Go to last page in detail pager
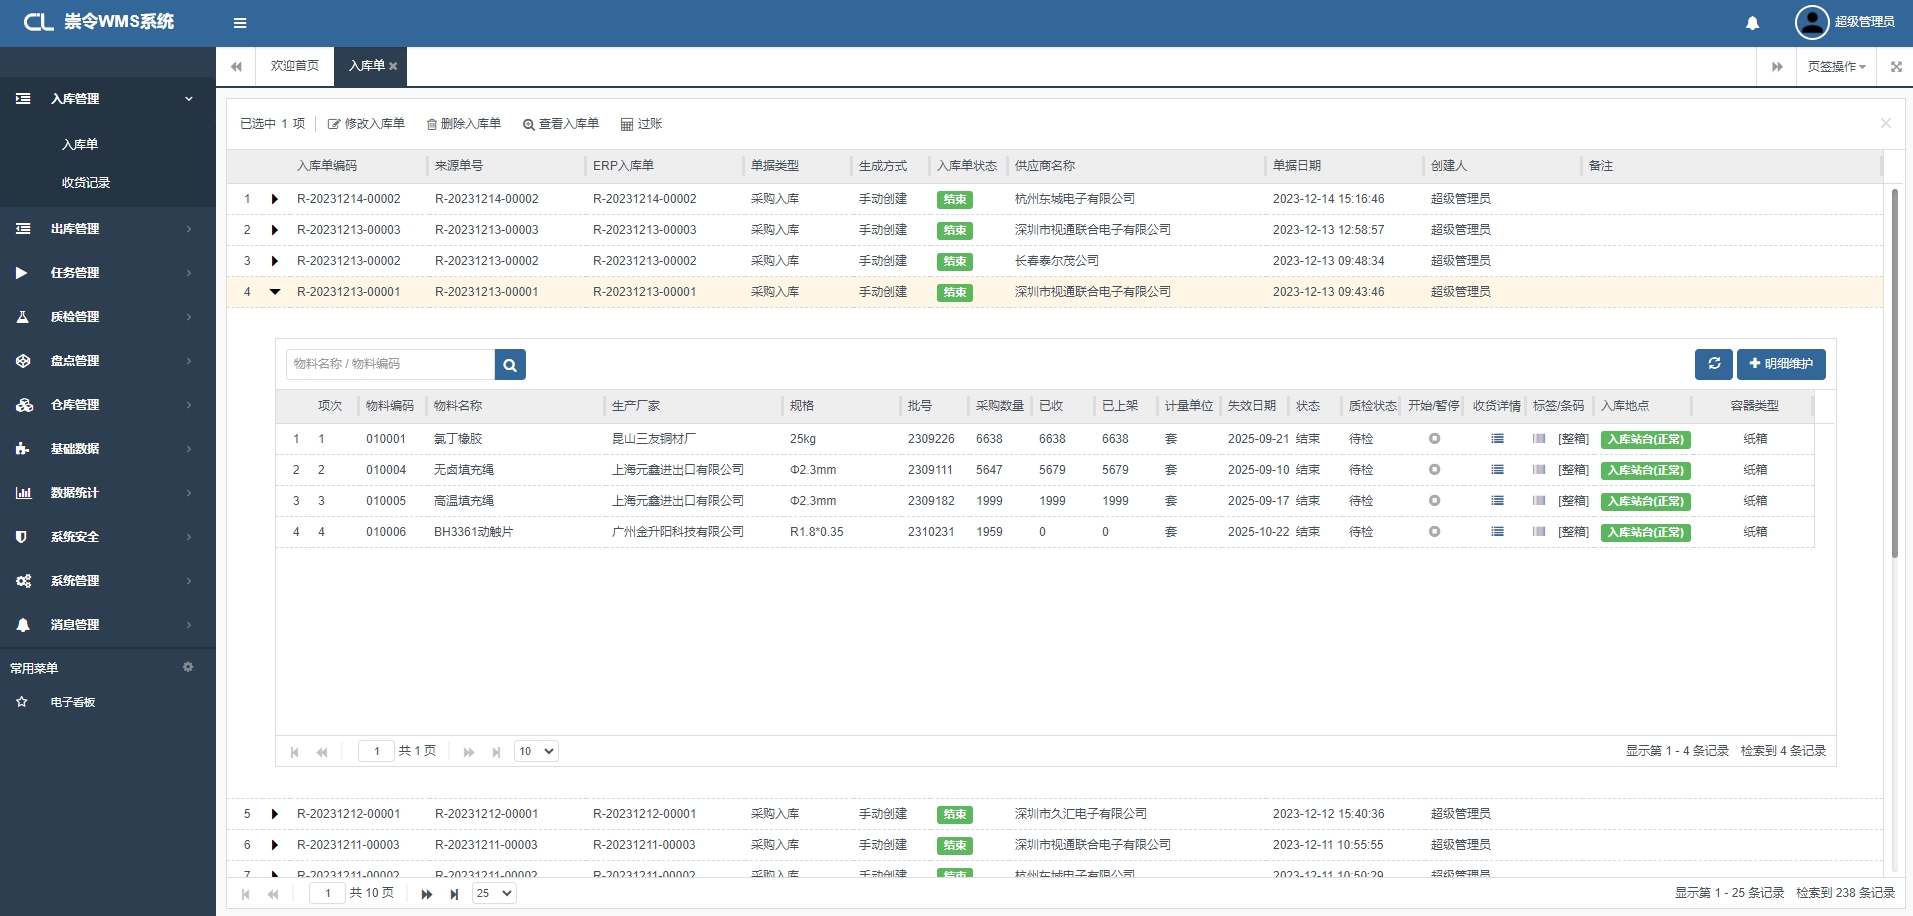The image size is (1913, 916). click(496, 752)
